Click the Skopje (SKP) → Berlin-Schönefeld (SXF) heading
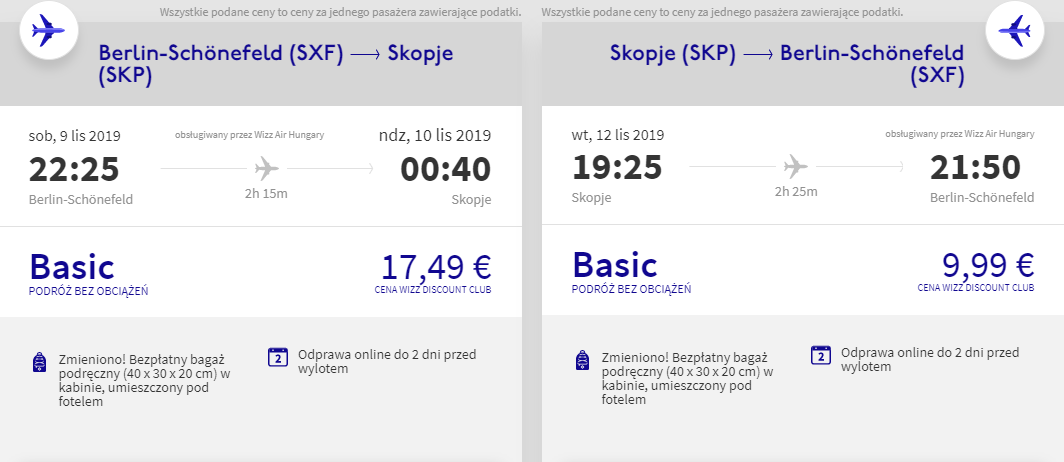Image resolution: width=1064 pixels, height=462 pixels. pyautogui.click(x=787, y=64)
